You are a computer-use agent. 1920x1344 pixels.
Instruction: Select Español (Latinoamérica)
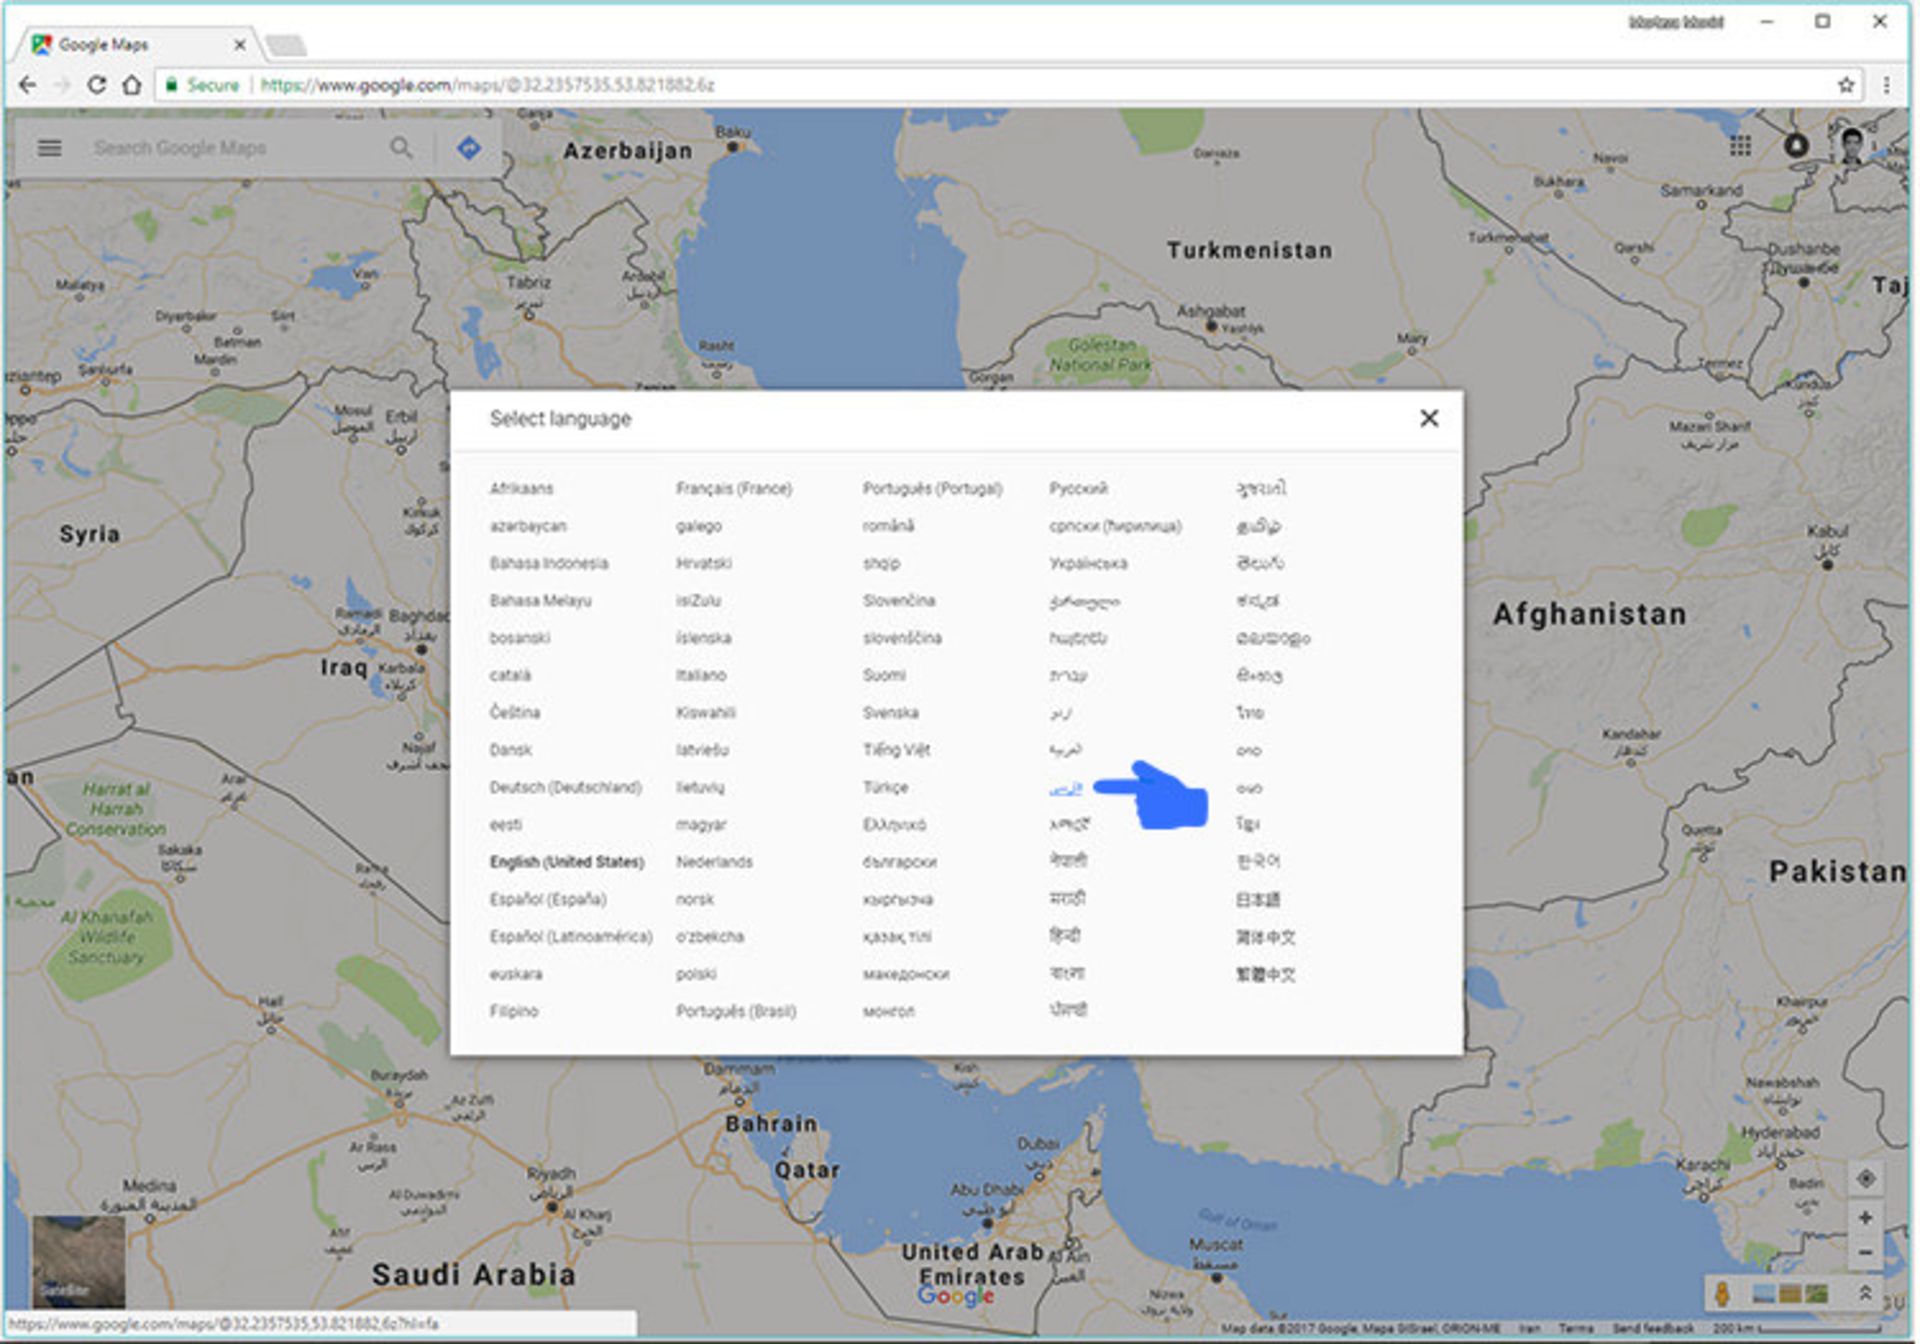(571, 936)
